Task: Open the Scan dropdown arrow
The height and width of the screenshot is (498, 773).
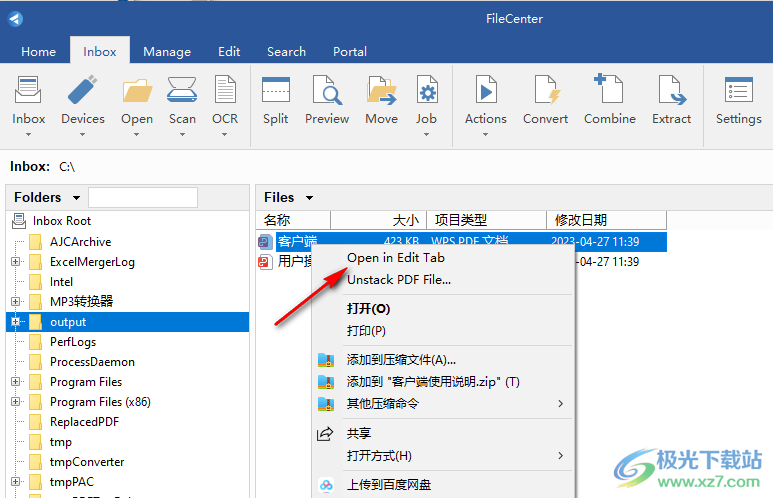Action: (182, 134)
